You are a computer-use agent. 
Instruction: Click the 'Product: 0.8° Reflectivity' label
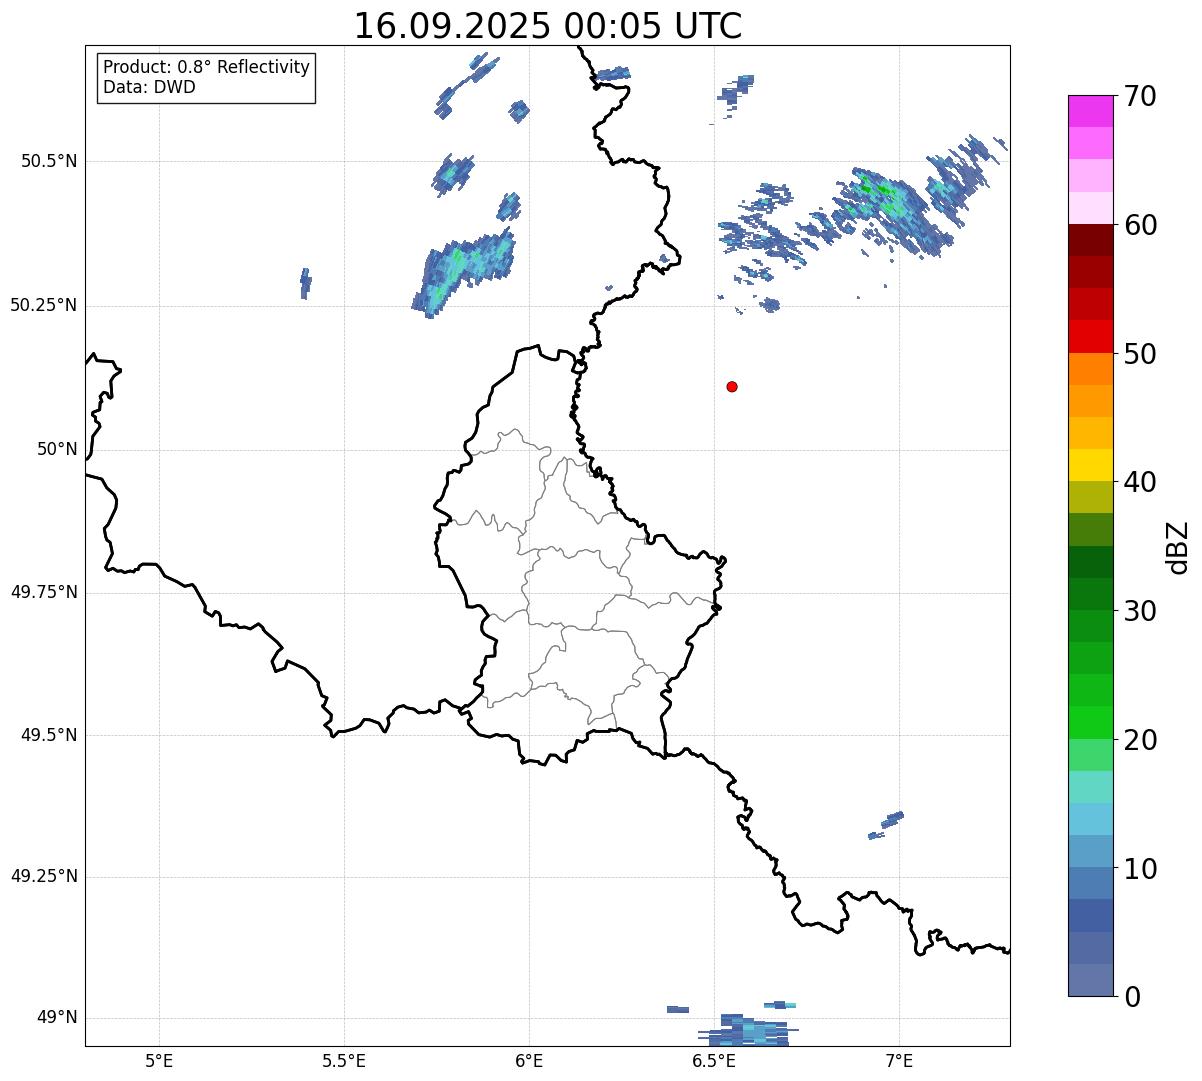[x=207, y=67]
